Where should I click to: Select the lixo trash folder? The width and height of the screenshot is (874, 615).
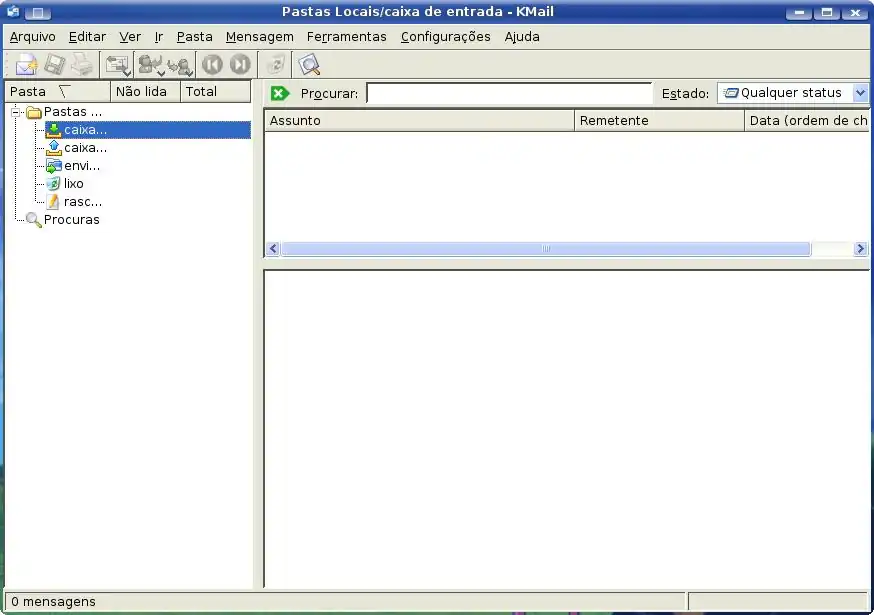click(73, 184)
